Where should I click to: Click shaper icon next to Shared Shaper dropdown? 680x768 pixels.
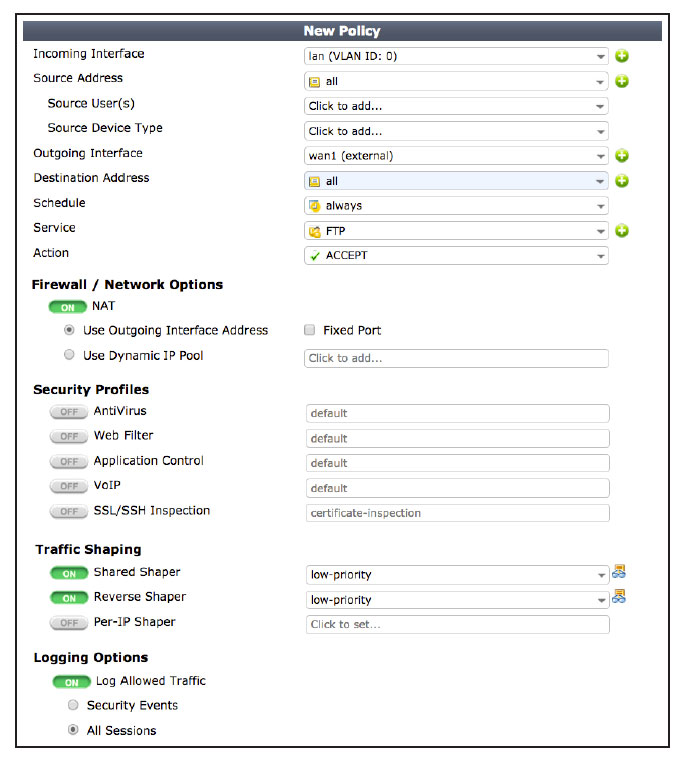point(619,572)
